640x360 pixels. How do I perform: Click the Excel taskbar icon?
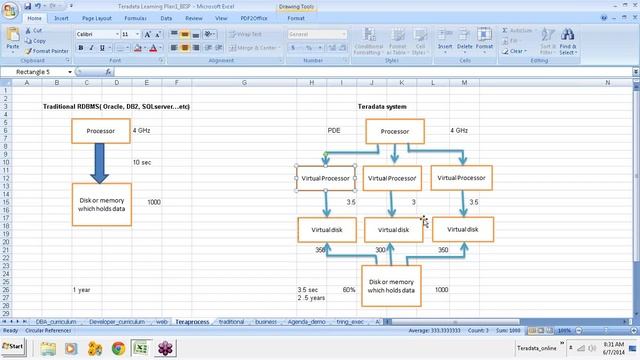tap(141, 348)
